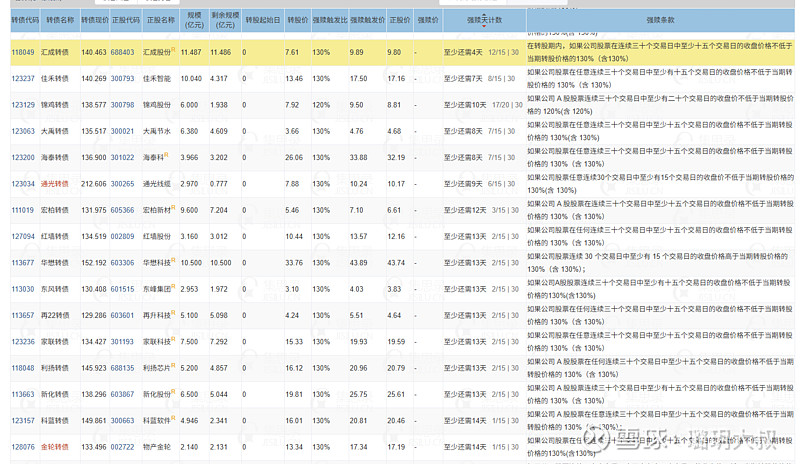
Task: Sort by 转债名称 column header
Action: pos(60,20)
